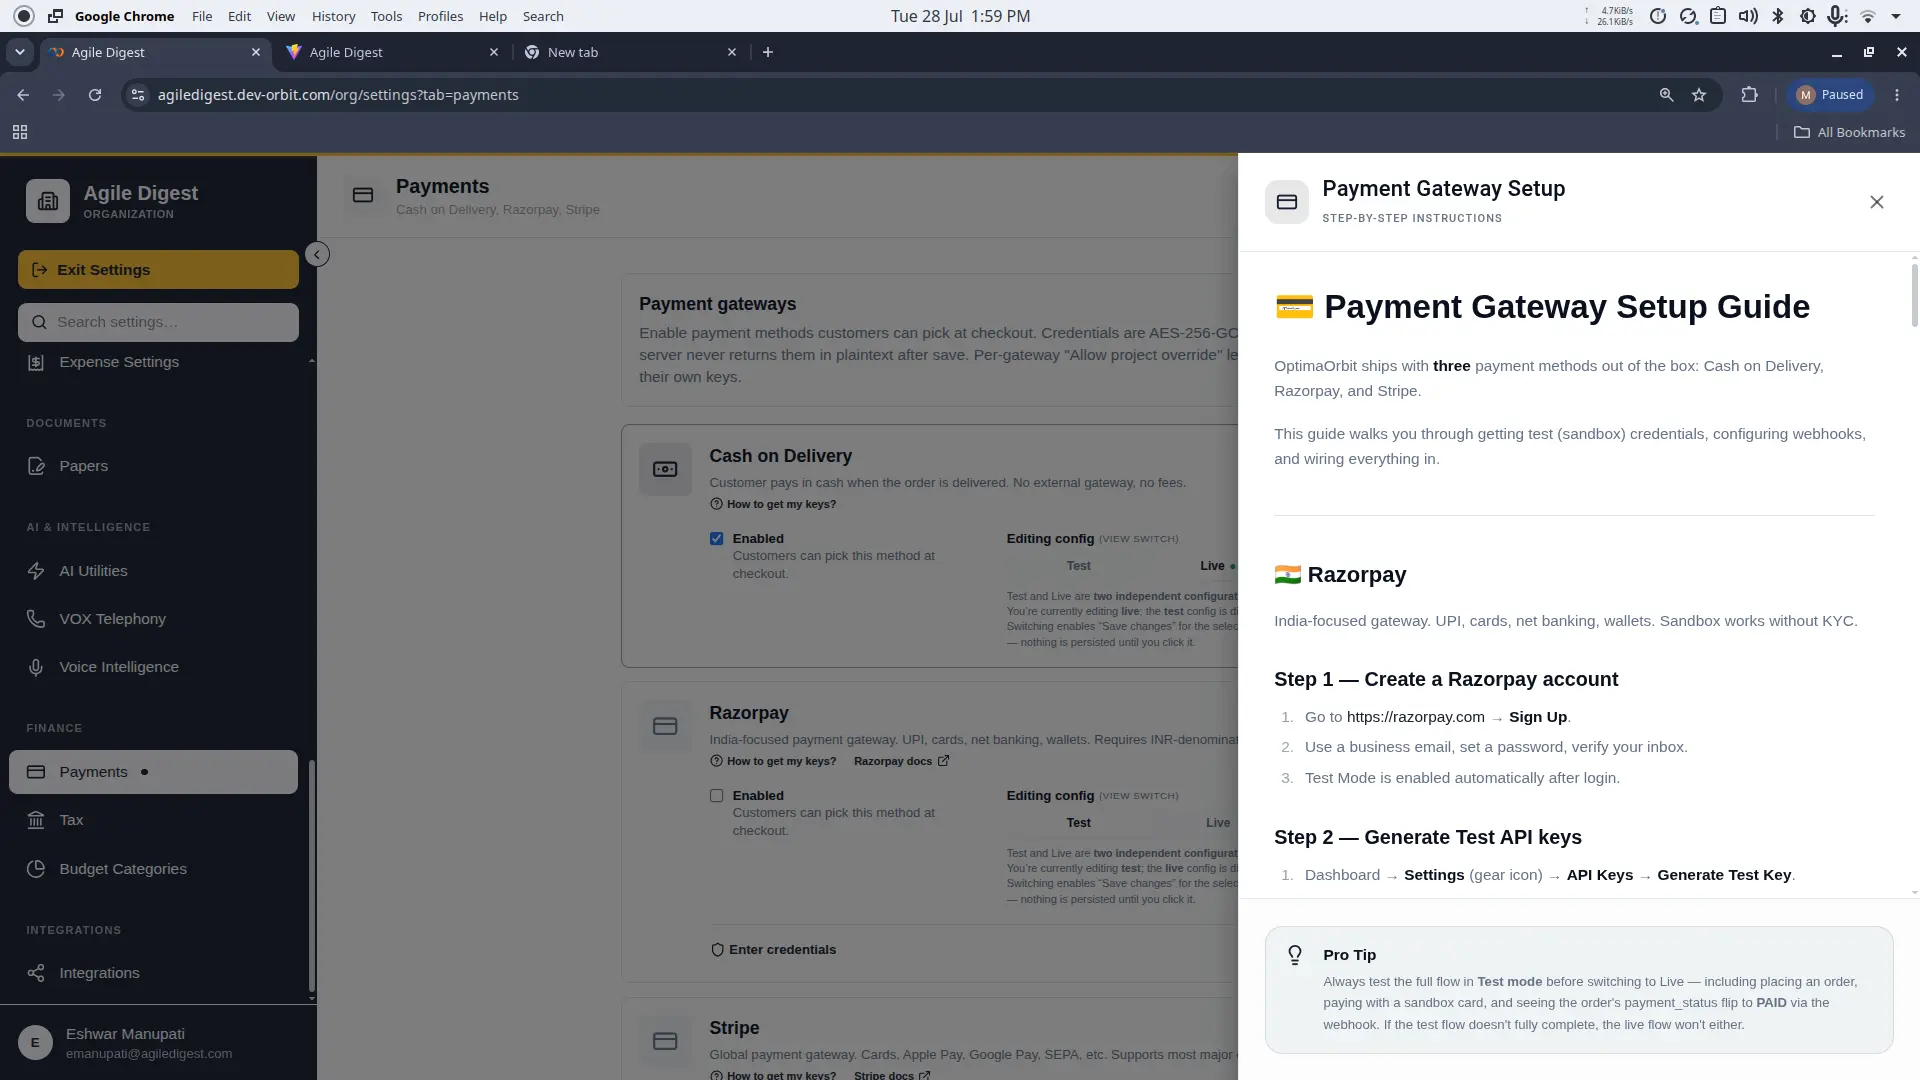Click the system microphone icon in top bar
This screenshot has height=1080, width=1920.
tap(1836, 16)
